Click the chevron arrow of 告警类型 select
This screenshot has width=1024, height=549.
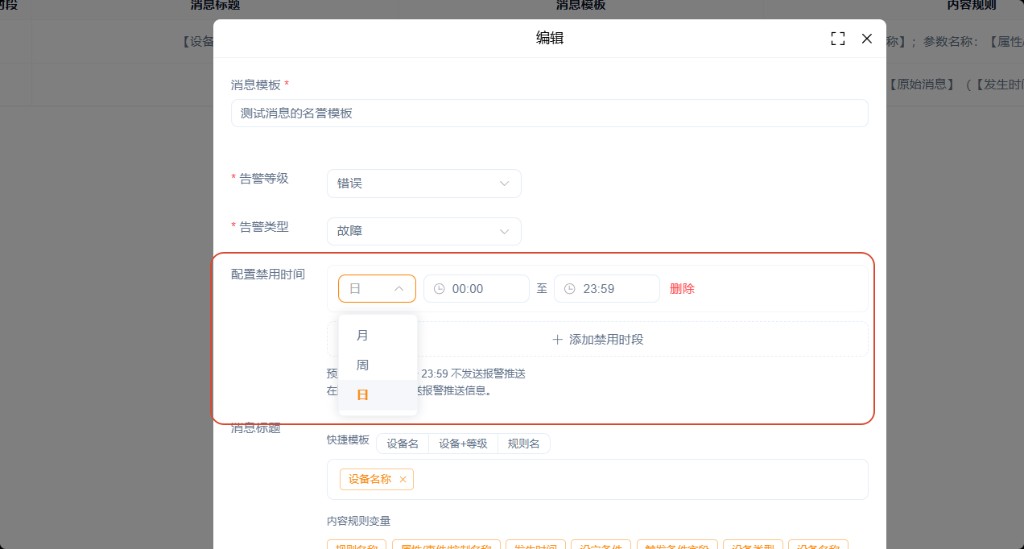[x=504, y=231]
